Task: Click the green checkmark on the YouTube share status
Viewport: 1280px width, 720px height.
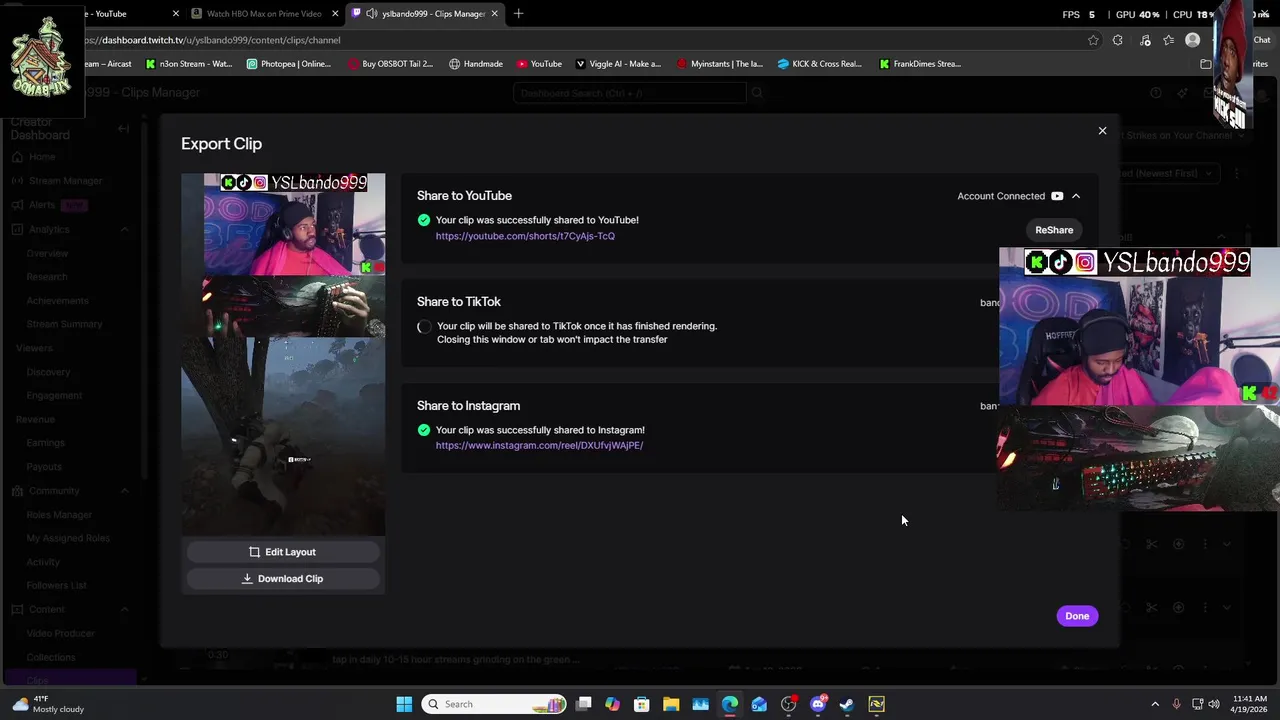Action: coord(424,220)
